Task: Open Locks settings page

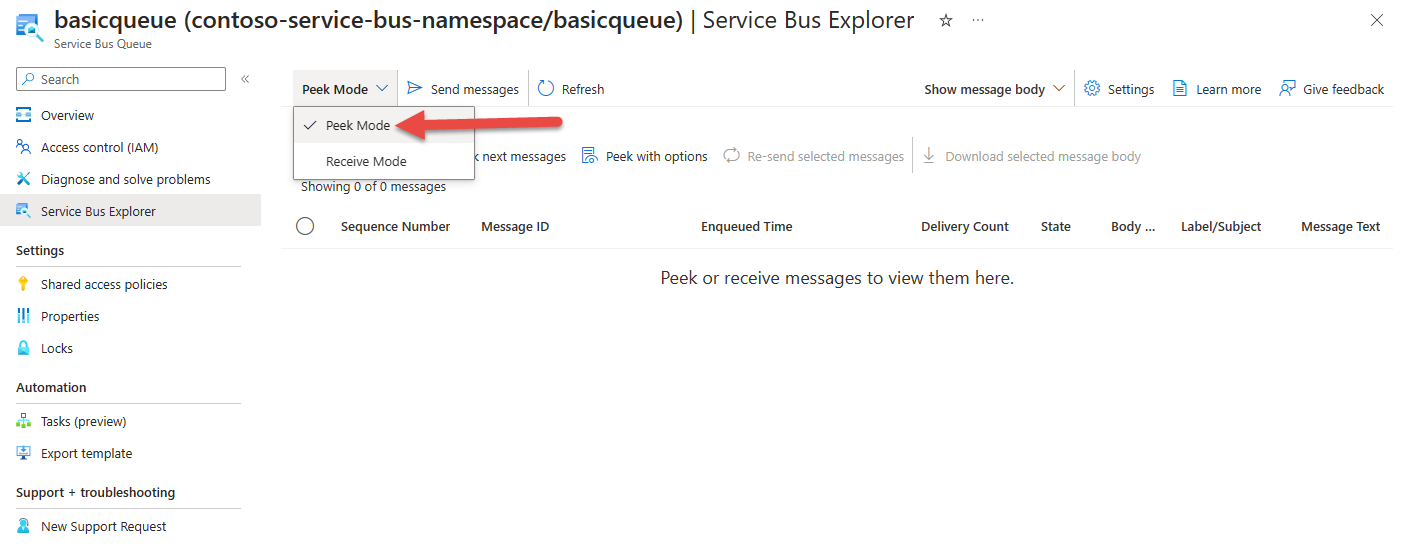Action: click(57, 348)
